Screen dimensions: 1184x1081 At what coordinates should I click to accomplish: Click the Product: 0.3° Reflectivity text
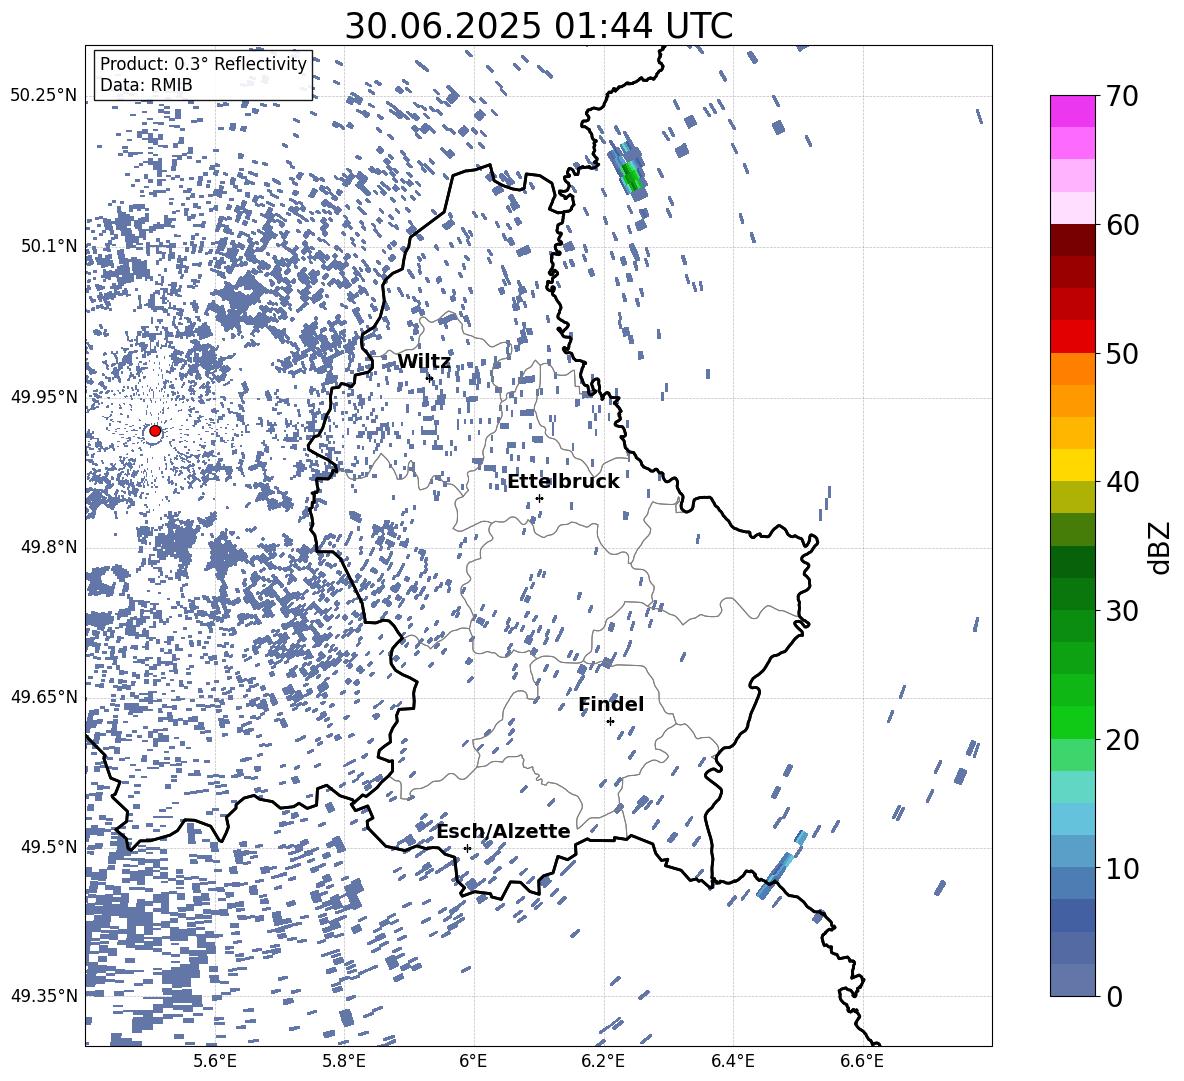point(203,63)
